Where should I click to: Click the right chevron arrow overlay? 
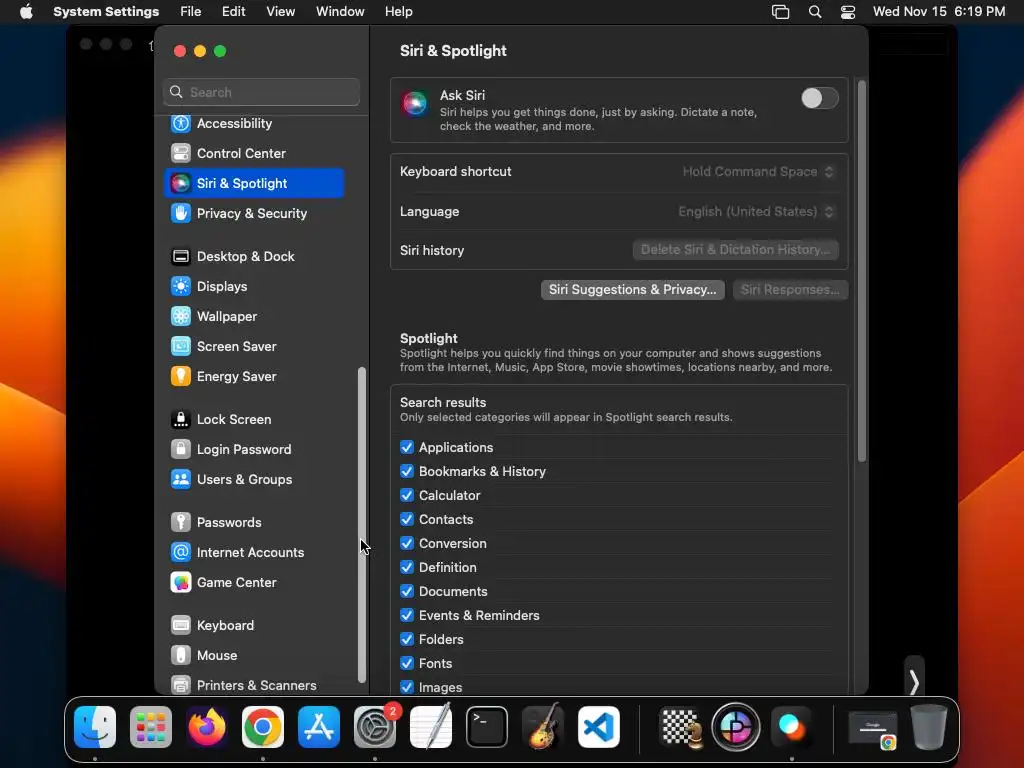[x=914, y=682]
